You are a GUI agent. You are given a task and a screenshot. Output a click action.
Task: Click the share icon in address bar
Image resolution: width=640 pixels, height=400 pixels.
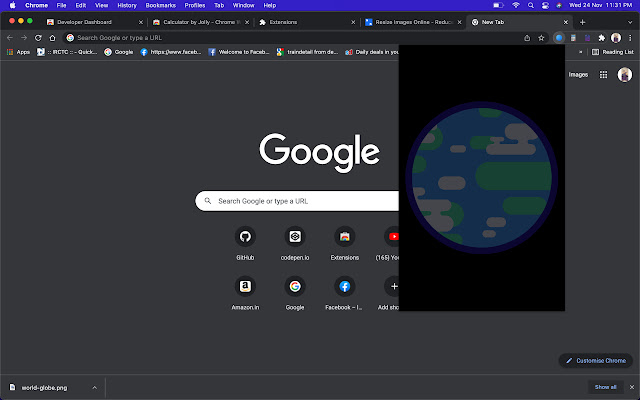click(527, 38)
